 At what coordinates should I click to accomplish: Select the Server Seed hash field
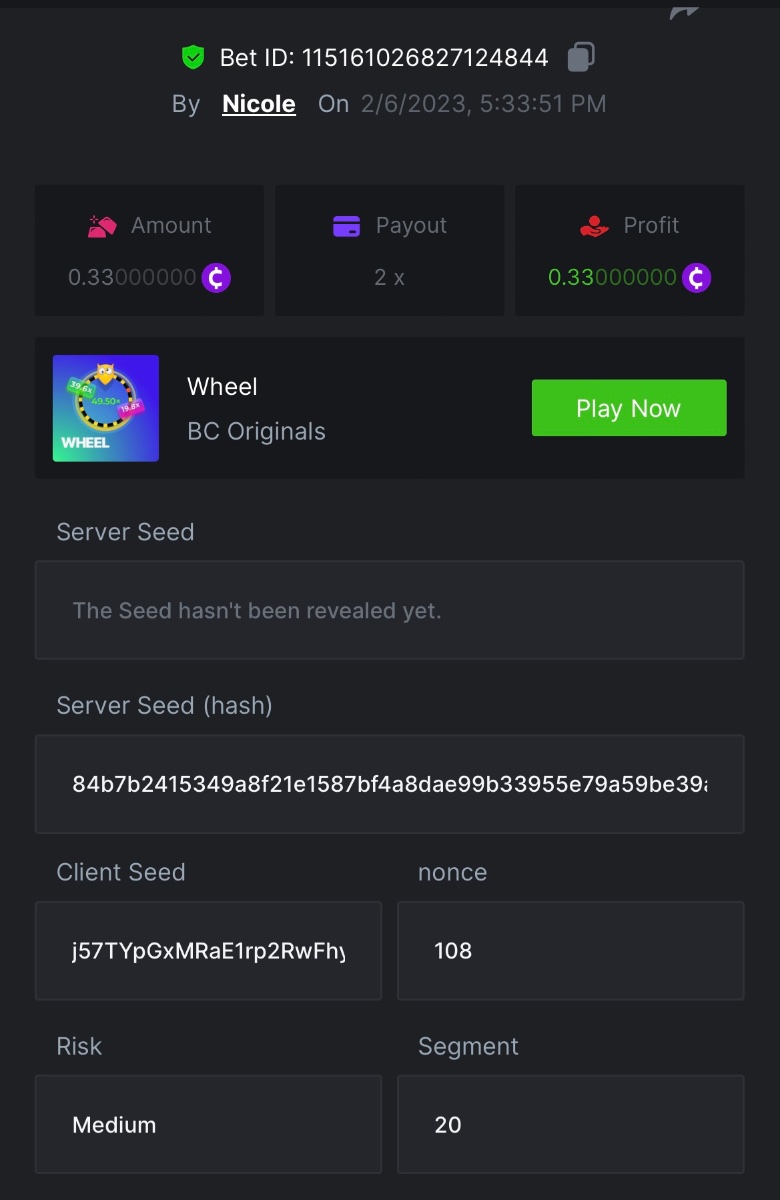click(389, 784)
